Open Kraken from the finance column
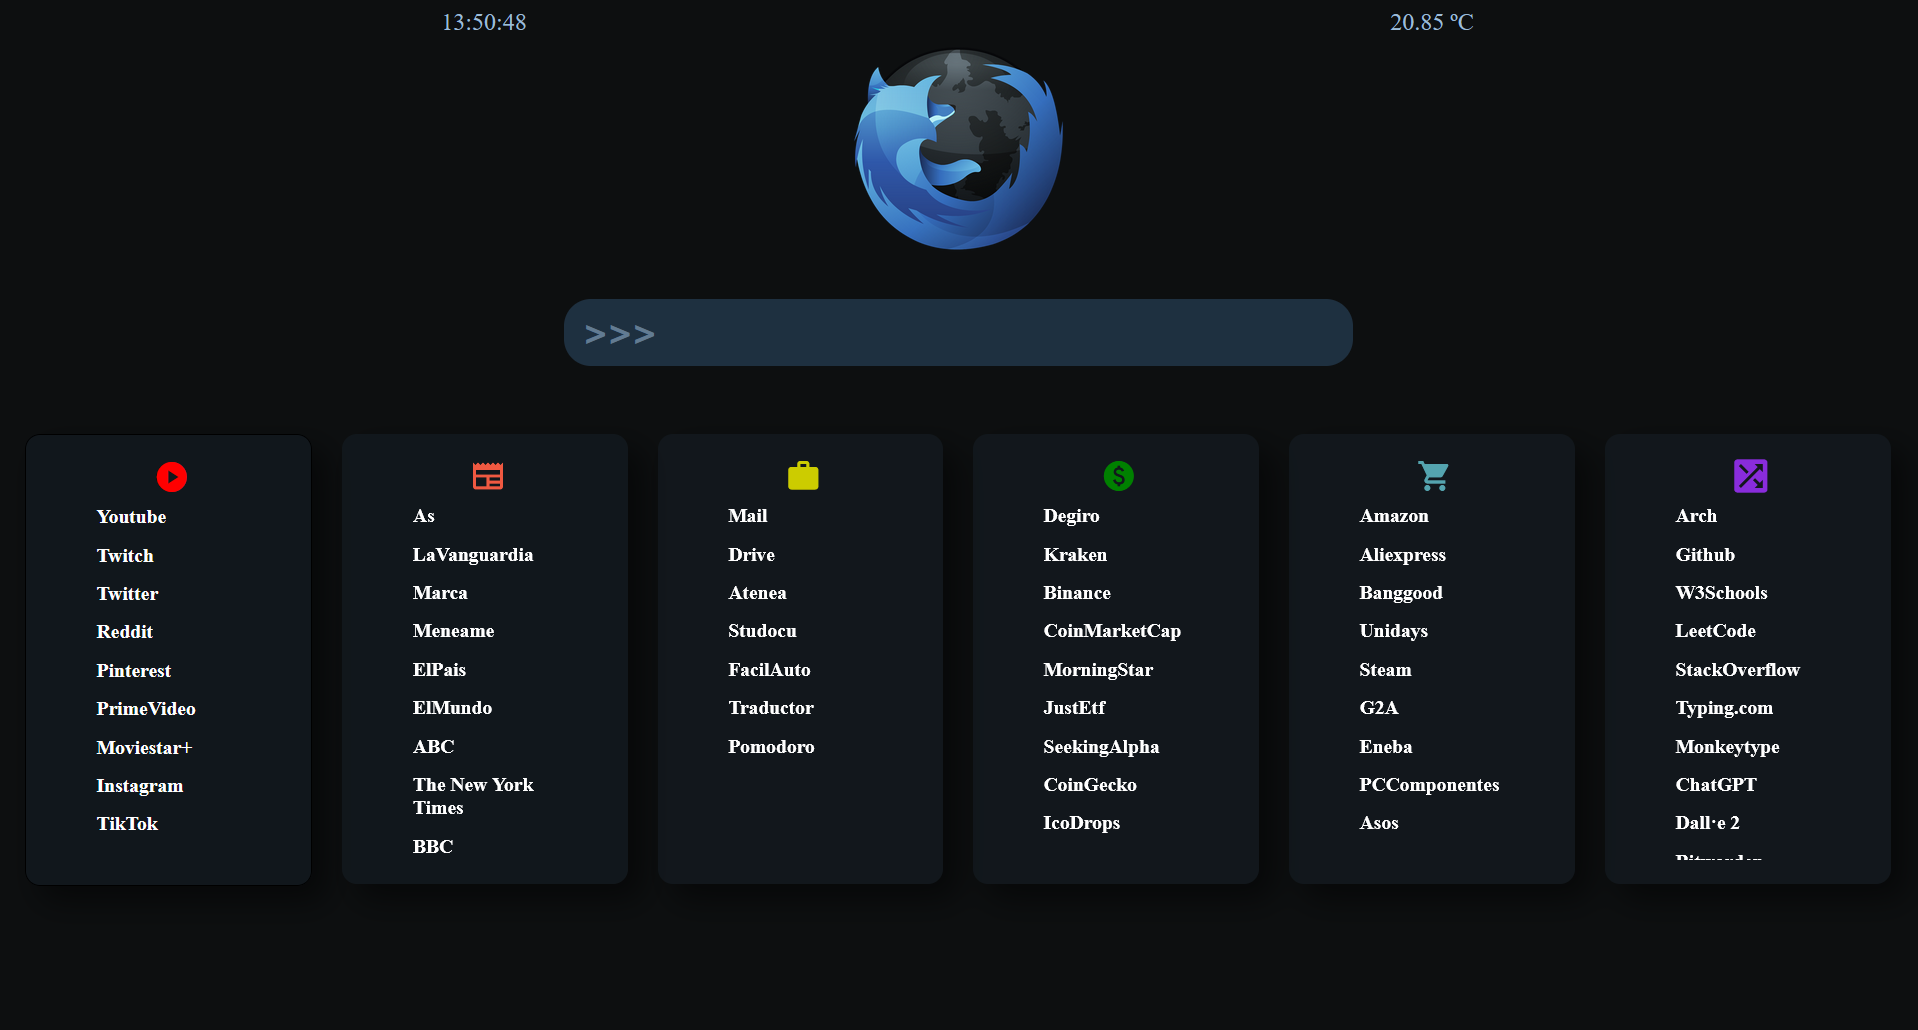 pyautogui.click(x=1075, y=555)
